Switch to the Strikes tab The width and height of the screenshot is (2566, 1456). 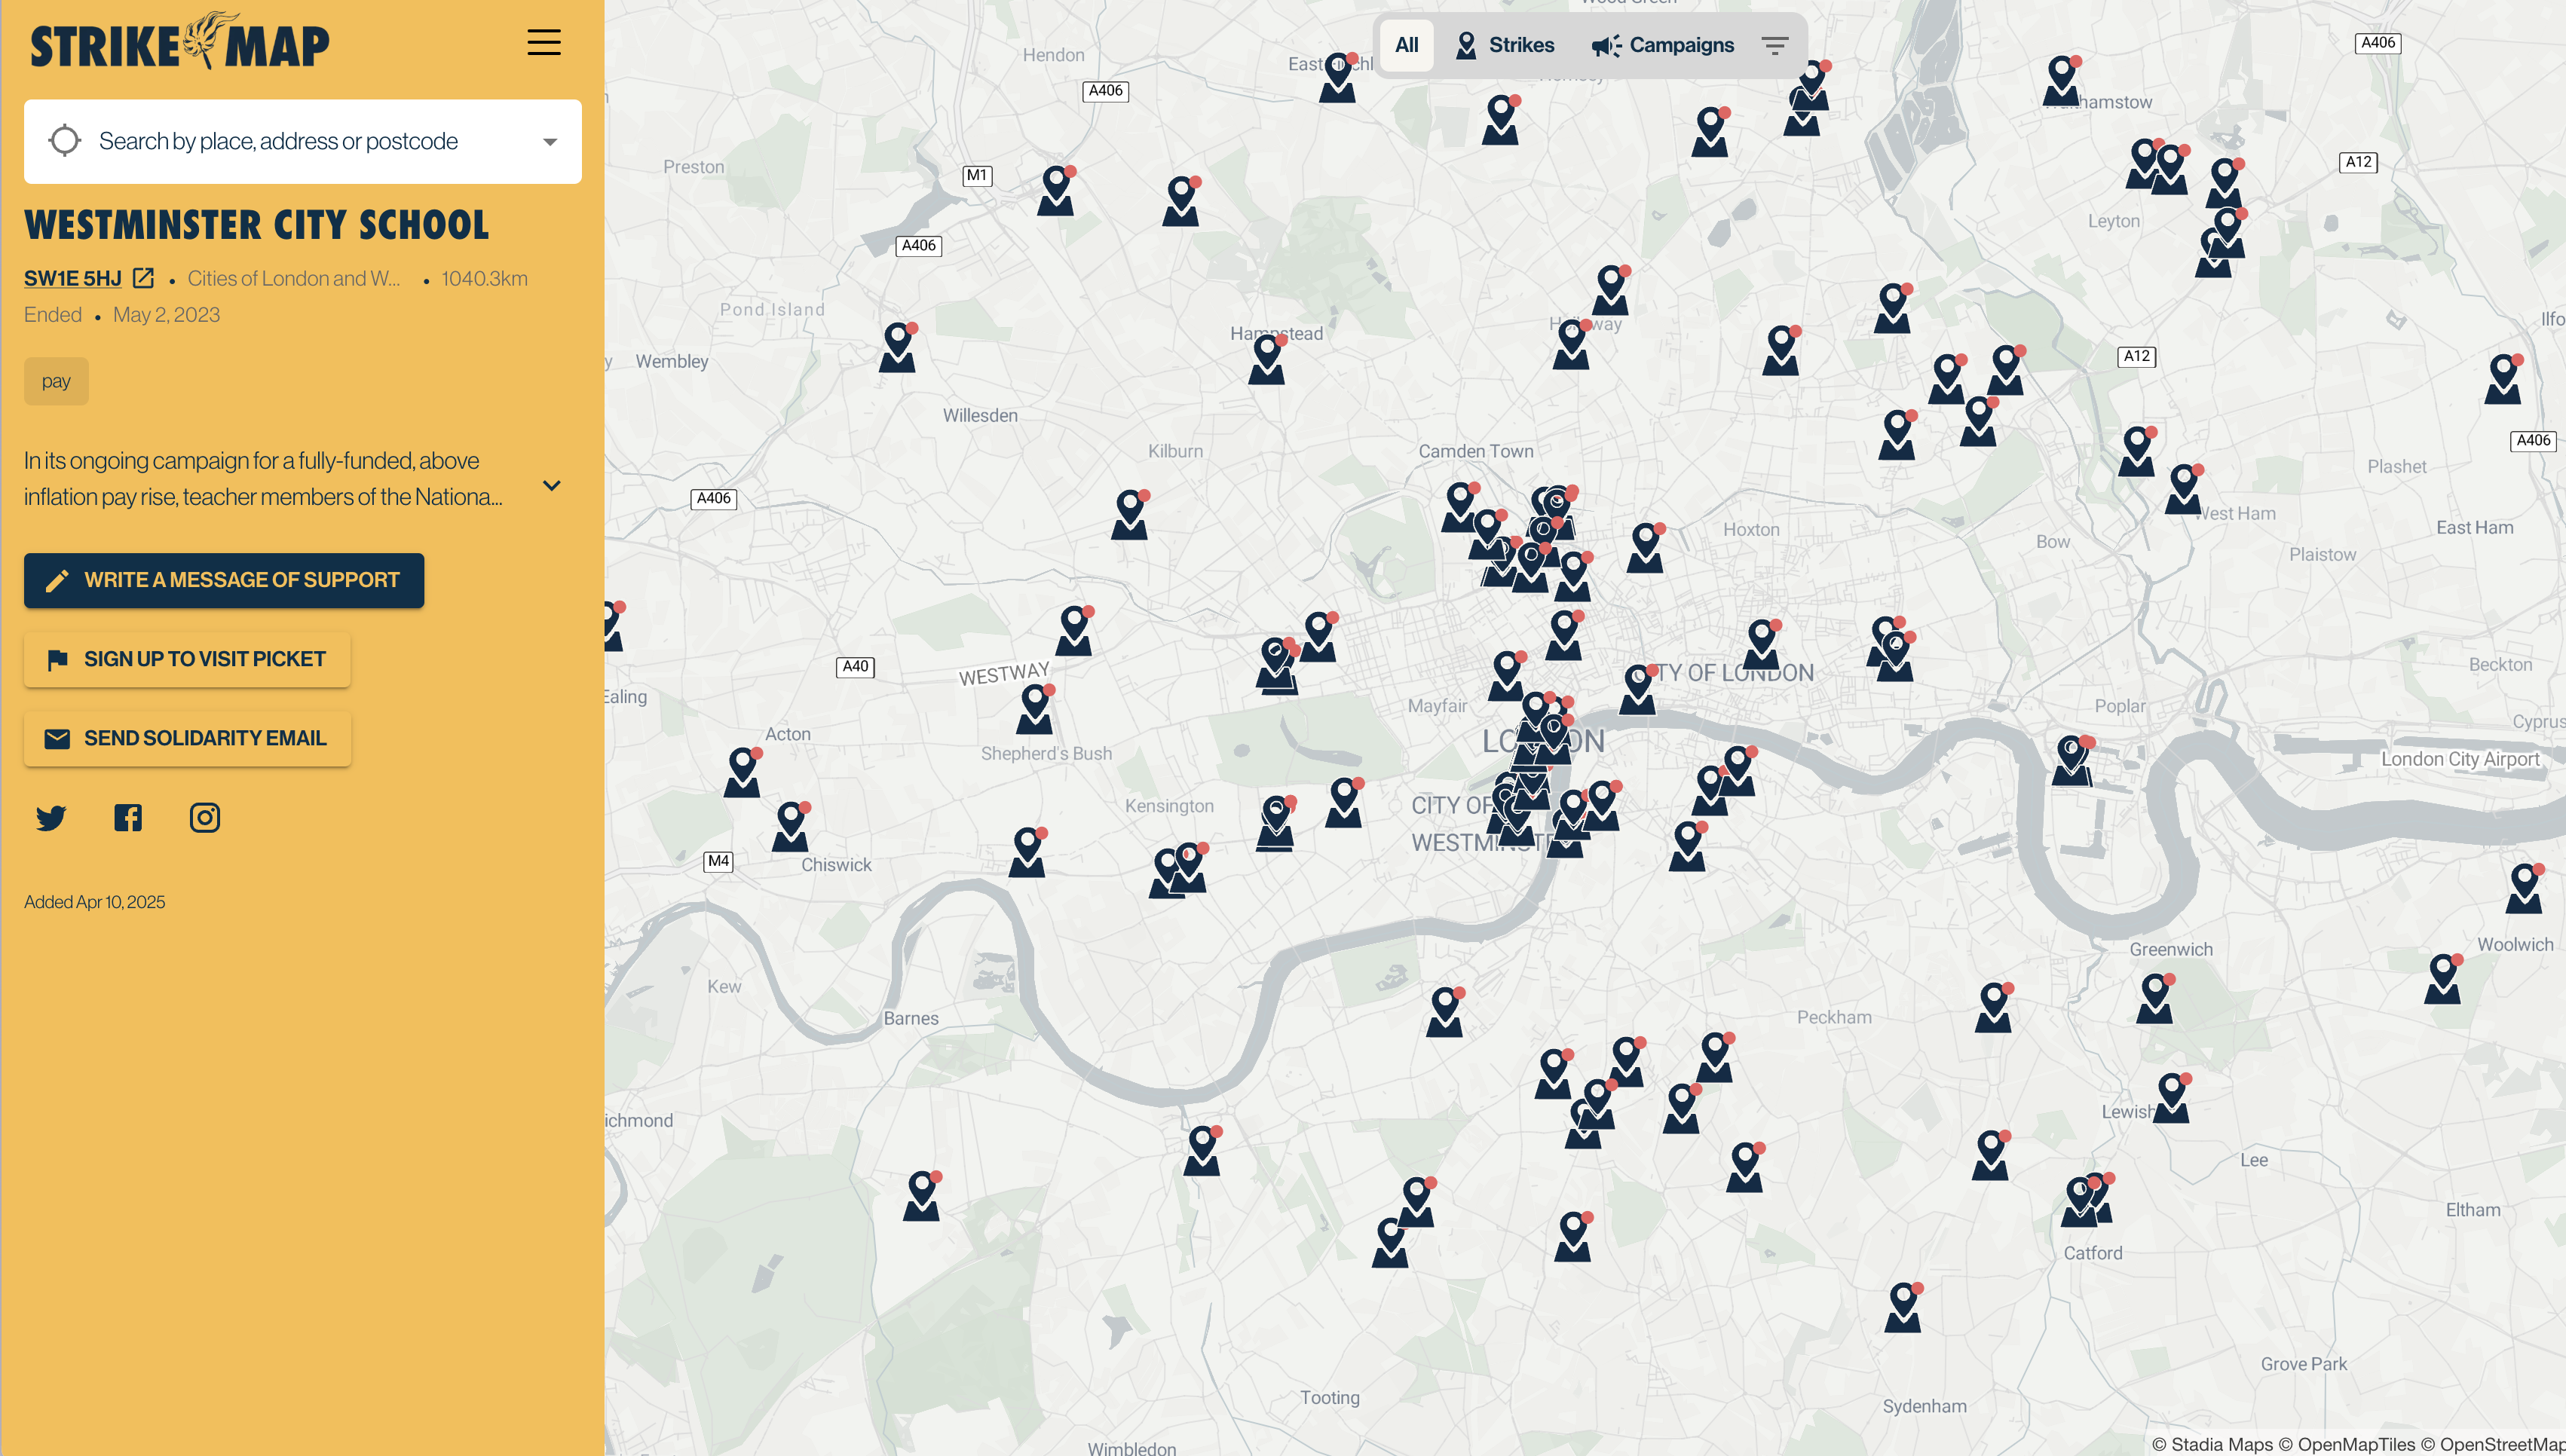pos(1506,45)
